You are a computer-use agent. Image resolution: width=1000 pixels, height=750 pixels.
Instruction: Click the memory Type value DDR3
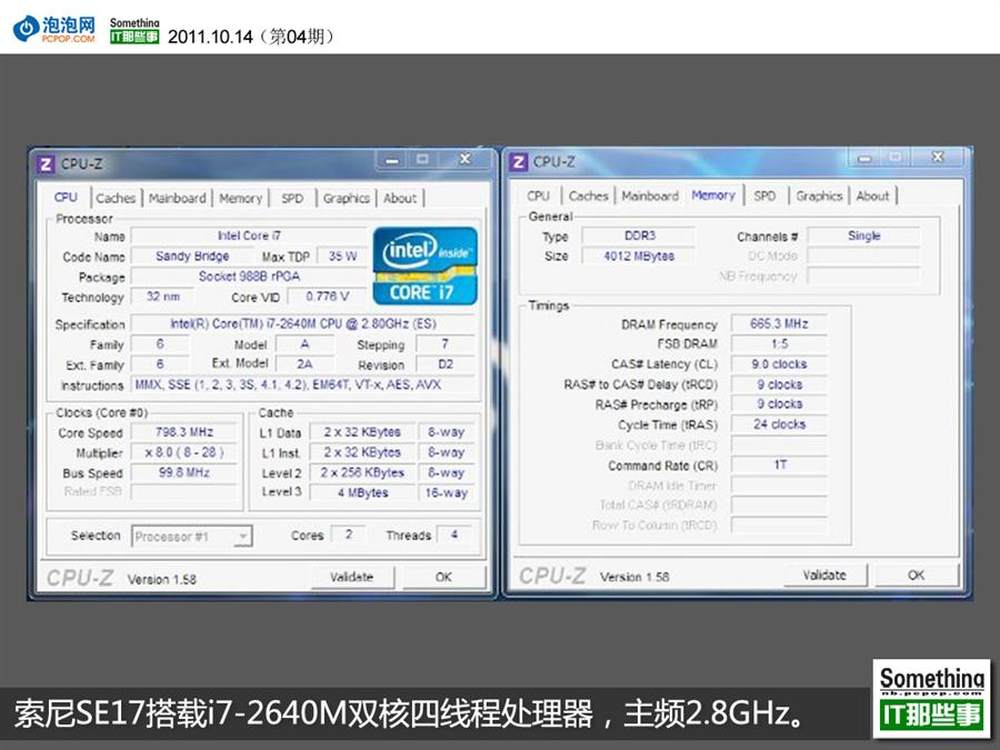point(640,236)
